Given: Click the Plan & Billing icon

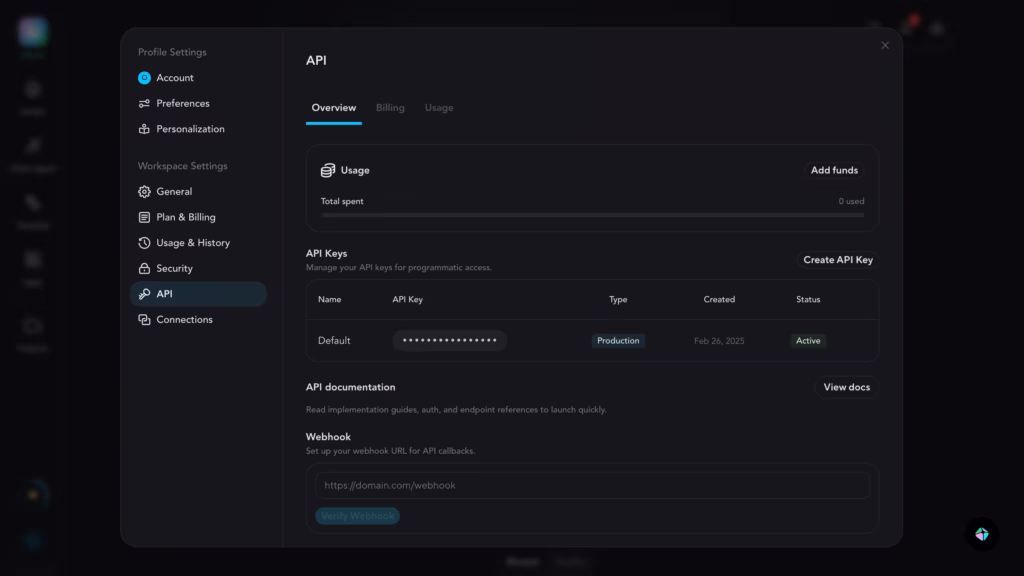Looking at the screenshot, I should pos(144,217).
